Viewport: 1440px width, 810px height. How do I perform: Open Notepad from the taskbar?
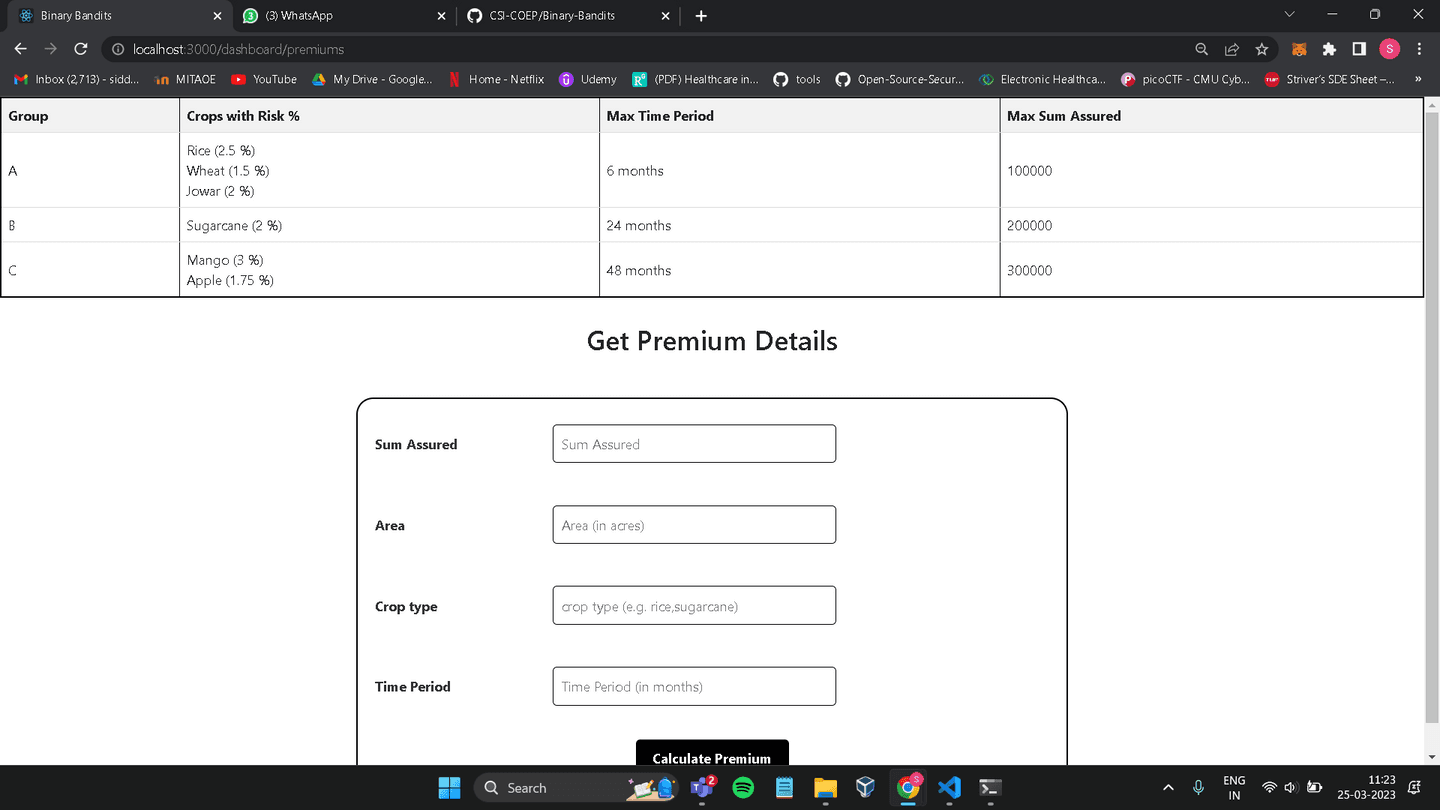click(784, 788)
